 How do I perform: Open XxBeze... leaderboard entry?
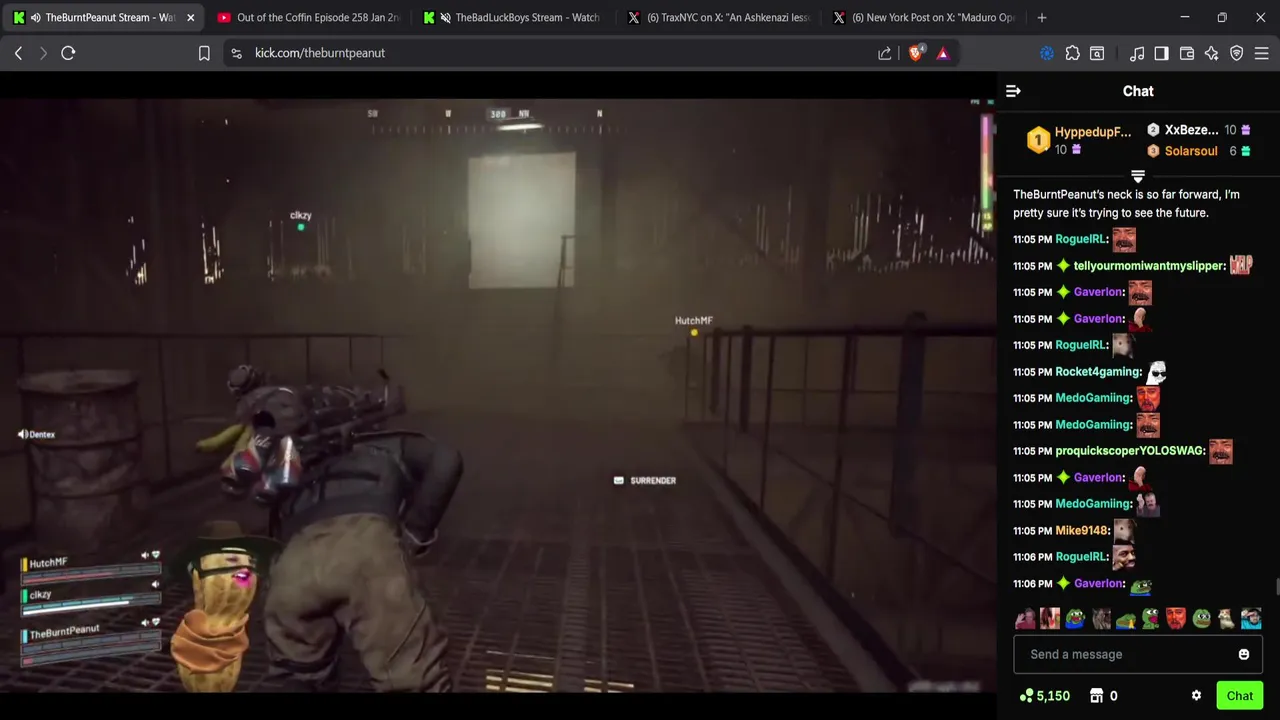1191,130
